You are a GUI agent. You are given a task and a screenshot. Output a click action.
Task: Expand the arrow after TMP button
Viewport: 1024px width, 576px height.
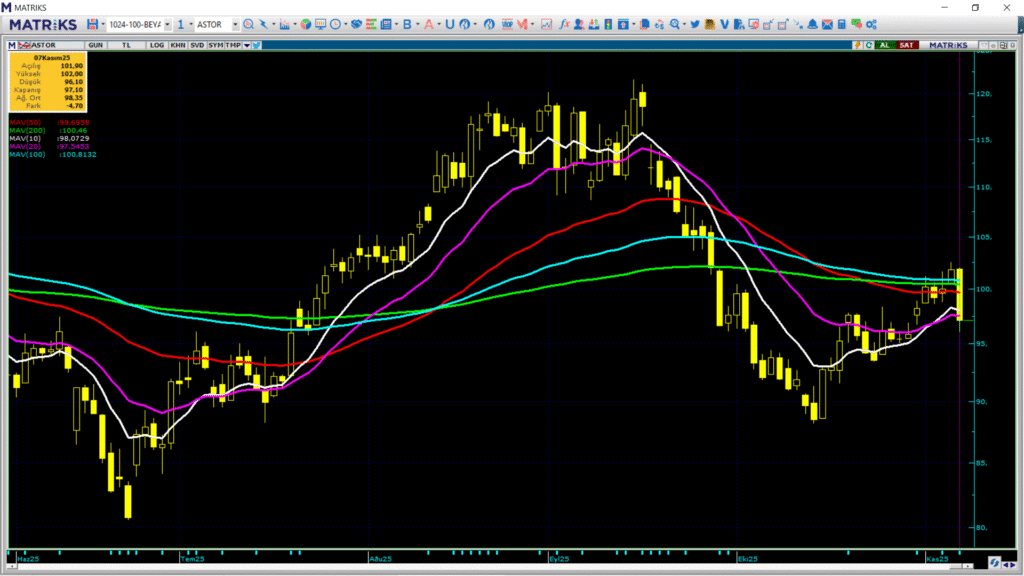tap(246, 45)
